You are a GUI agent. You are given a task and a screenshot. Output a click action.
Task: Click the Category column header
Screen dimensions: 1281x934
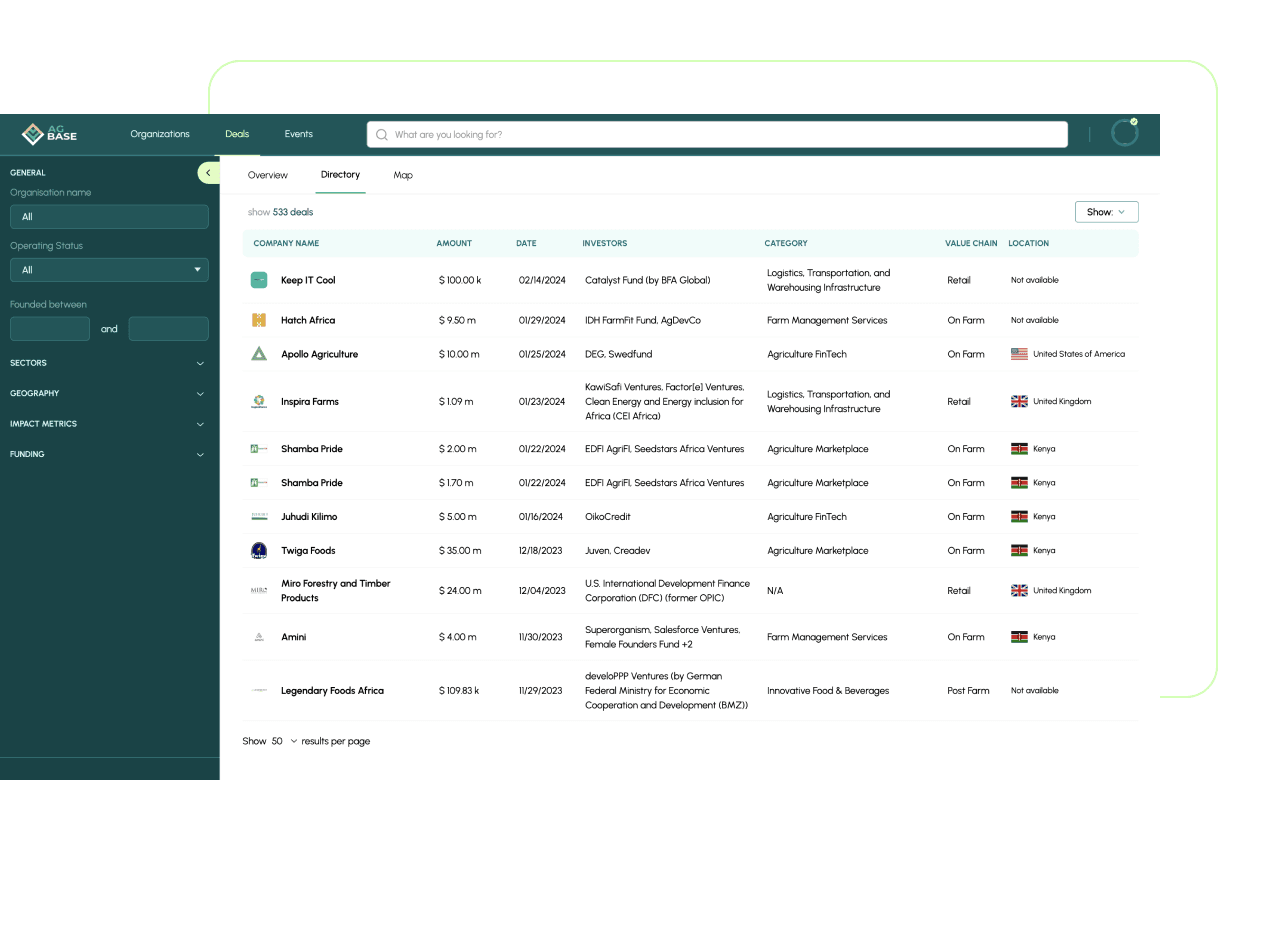[x=786, y=243]
